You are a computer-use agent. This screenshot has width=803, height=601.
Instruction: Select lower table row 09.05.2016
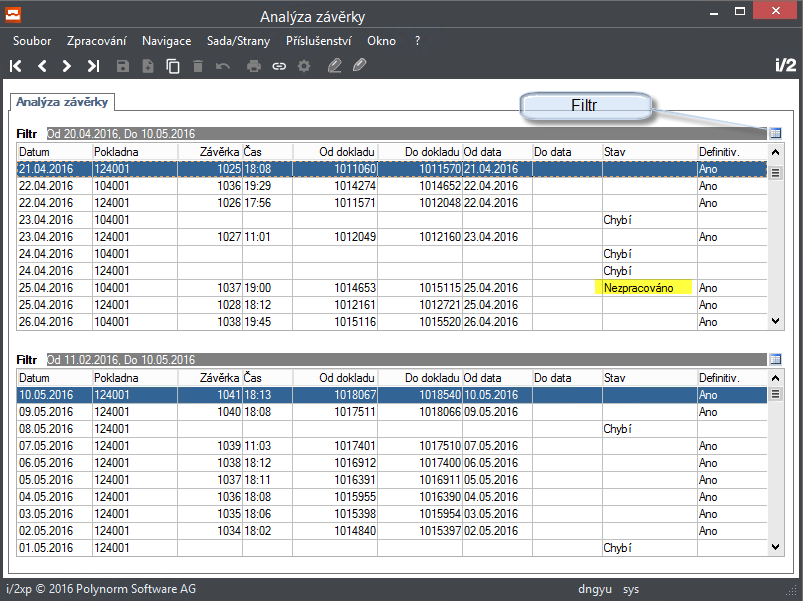[x=392, y=412]
